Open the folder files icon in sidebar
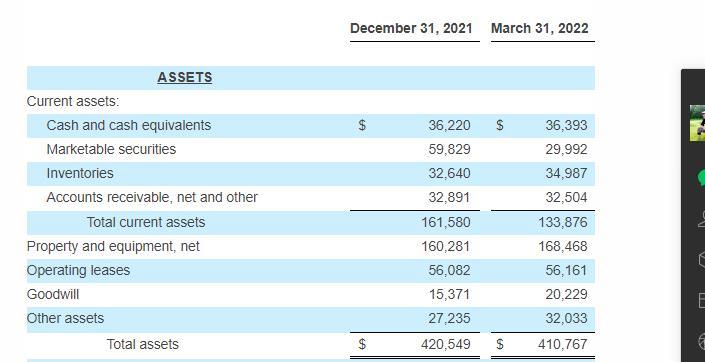The image size is (705, 362). (x=701, y=300)
